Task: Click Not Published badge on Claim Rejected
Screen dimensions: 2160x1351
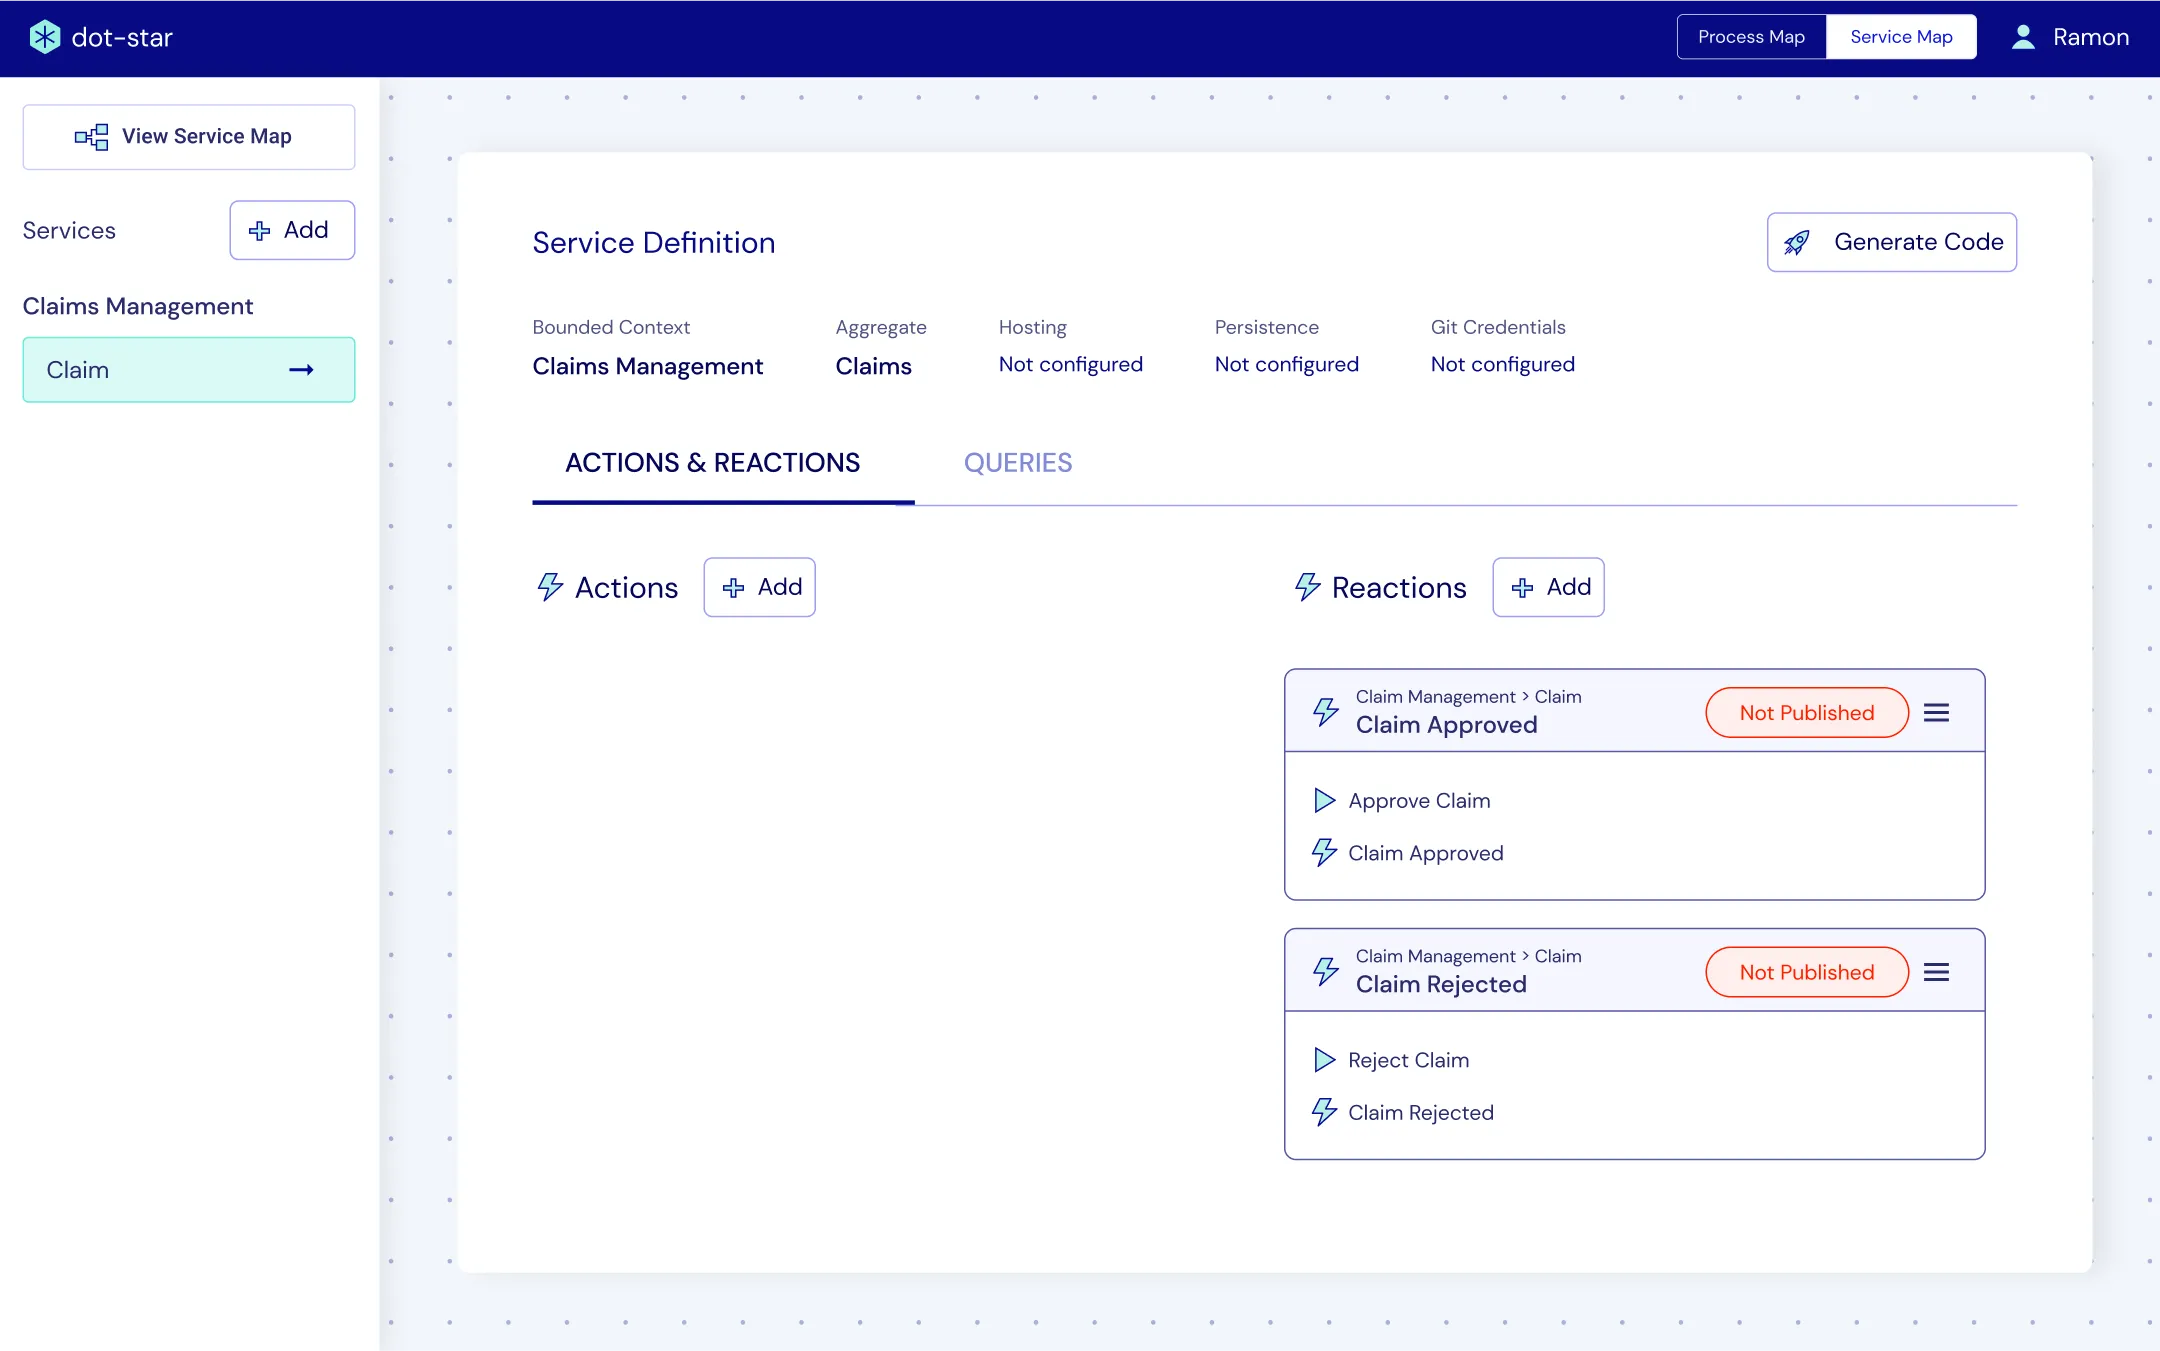Action: coord(1806,972)
